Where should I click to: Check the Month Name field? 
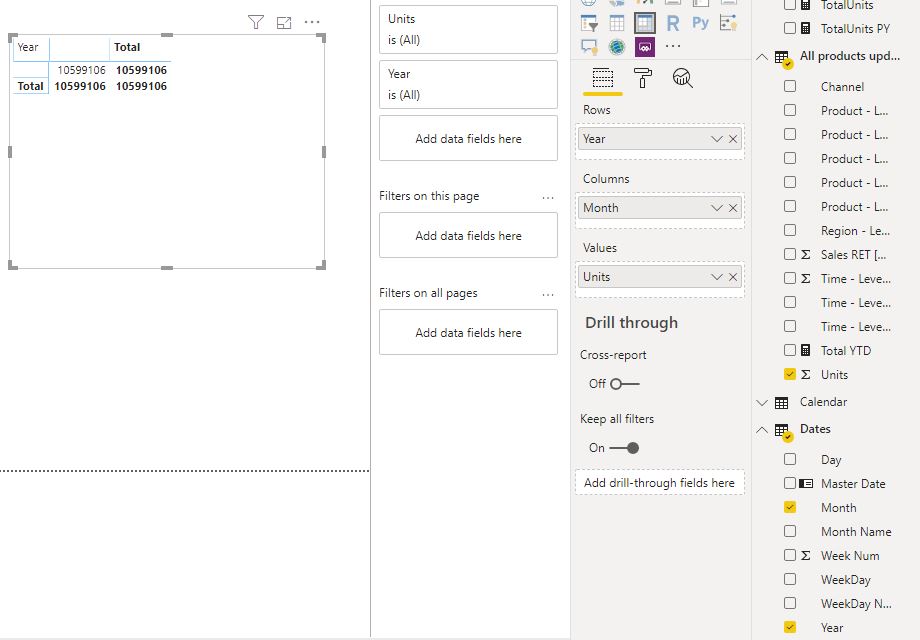point(790,531)
